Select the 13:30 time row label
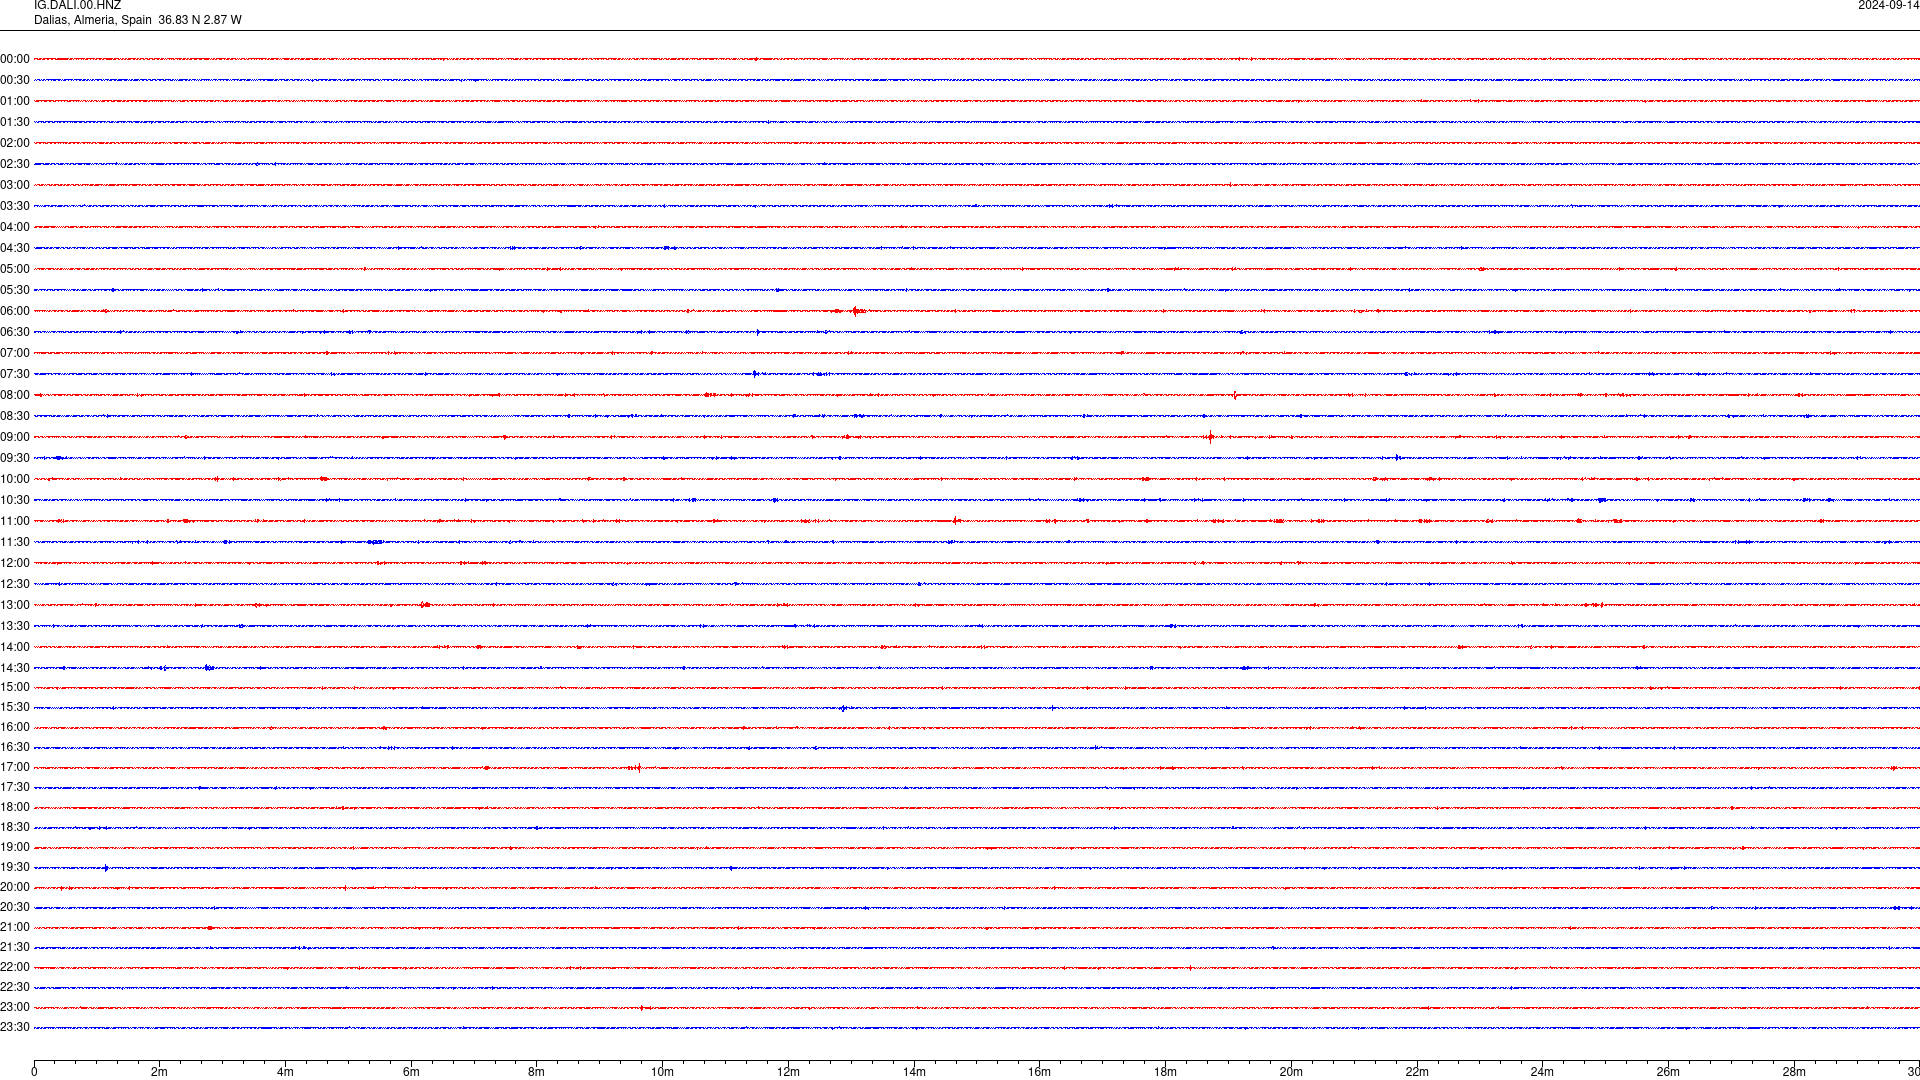This screenshot has height=1080, width=1920. (15, 626)
